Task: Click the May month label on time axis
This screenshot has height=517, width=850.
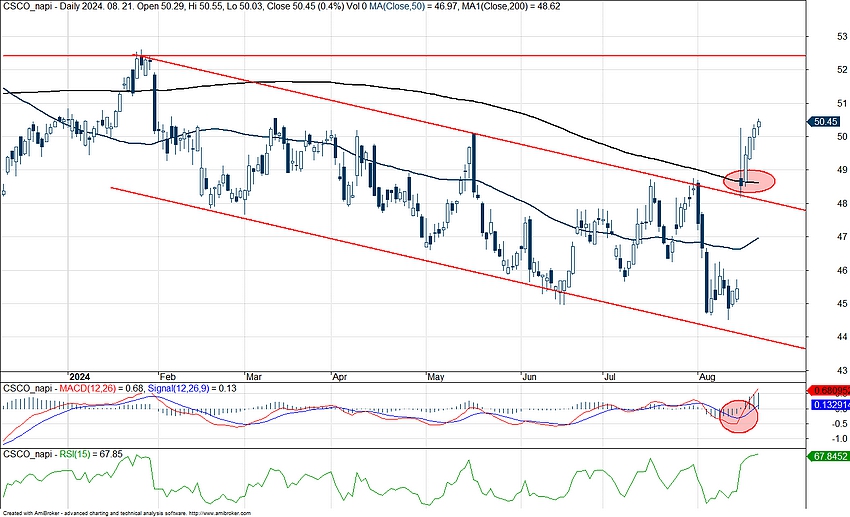Action: coord(436,377)
